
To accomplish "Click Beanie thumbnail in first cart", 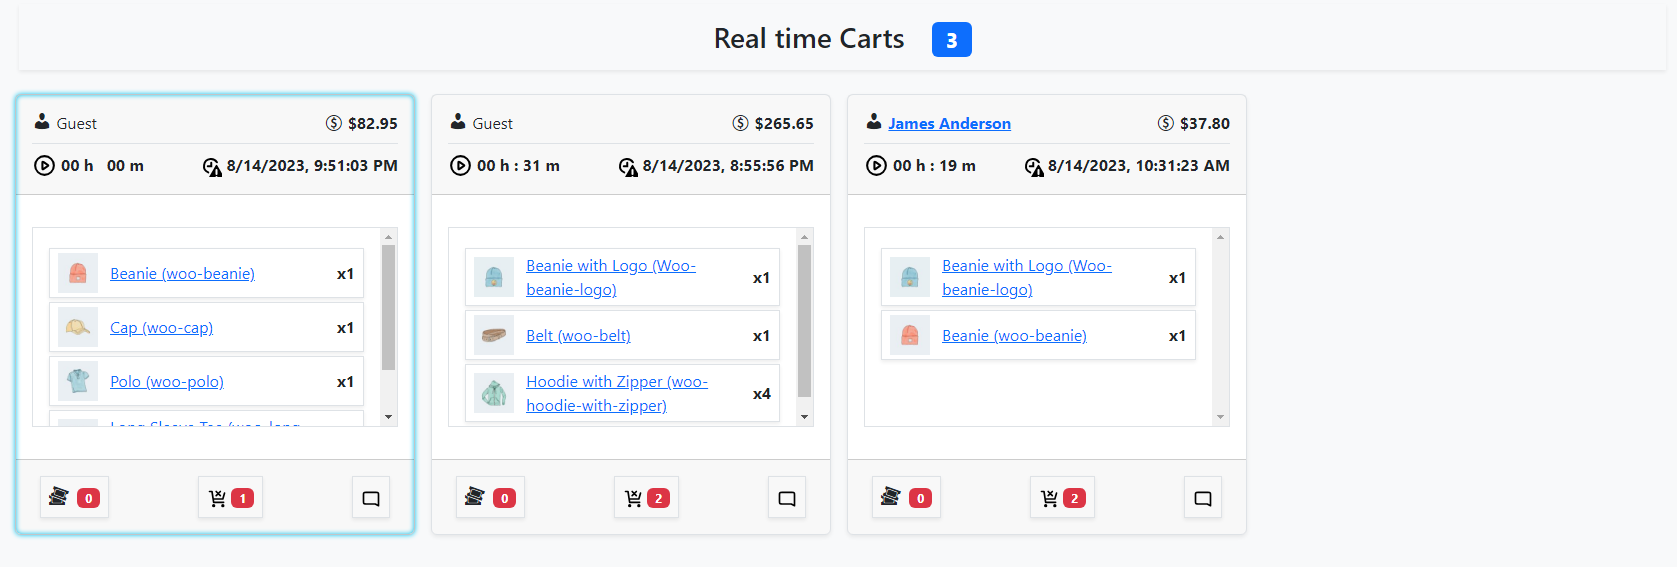I will (x=78, y=273).
